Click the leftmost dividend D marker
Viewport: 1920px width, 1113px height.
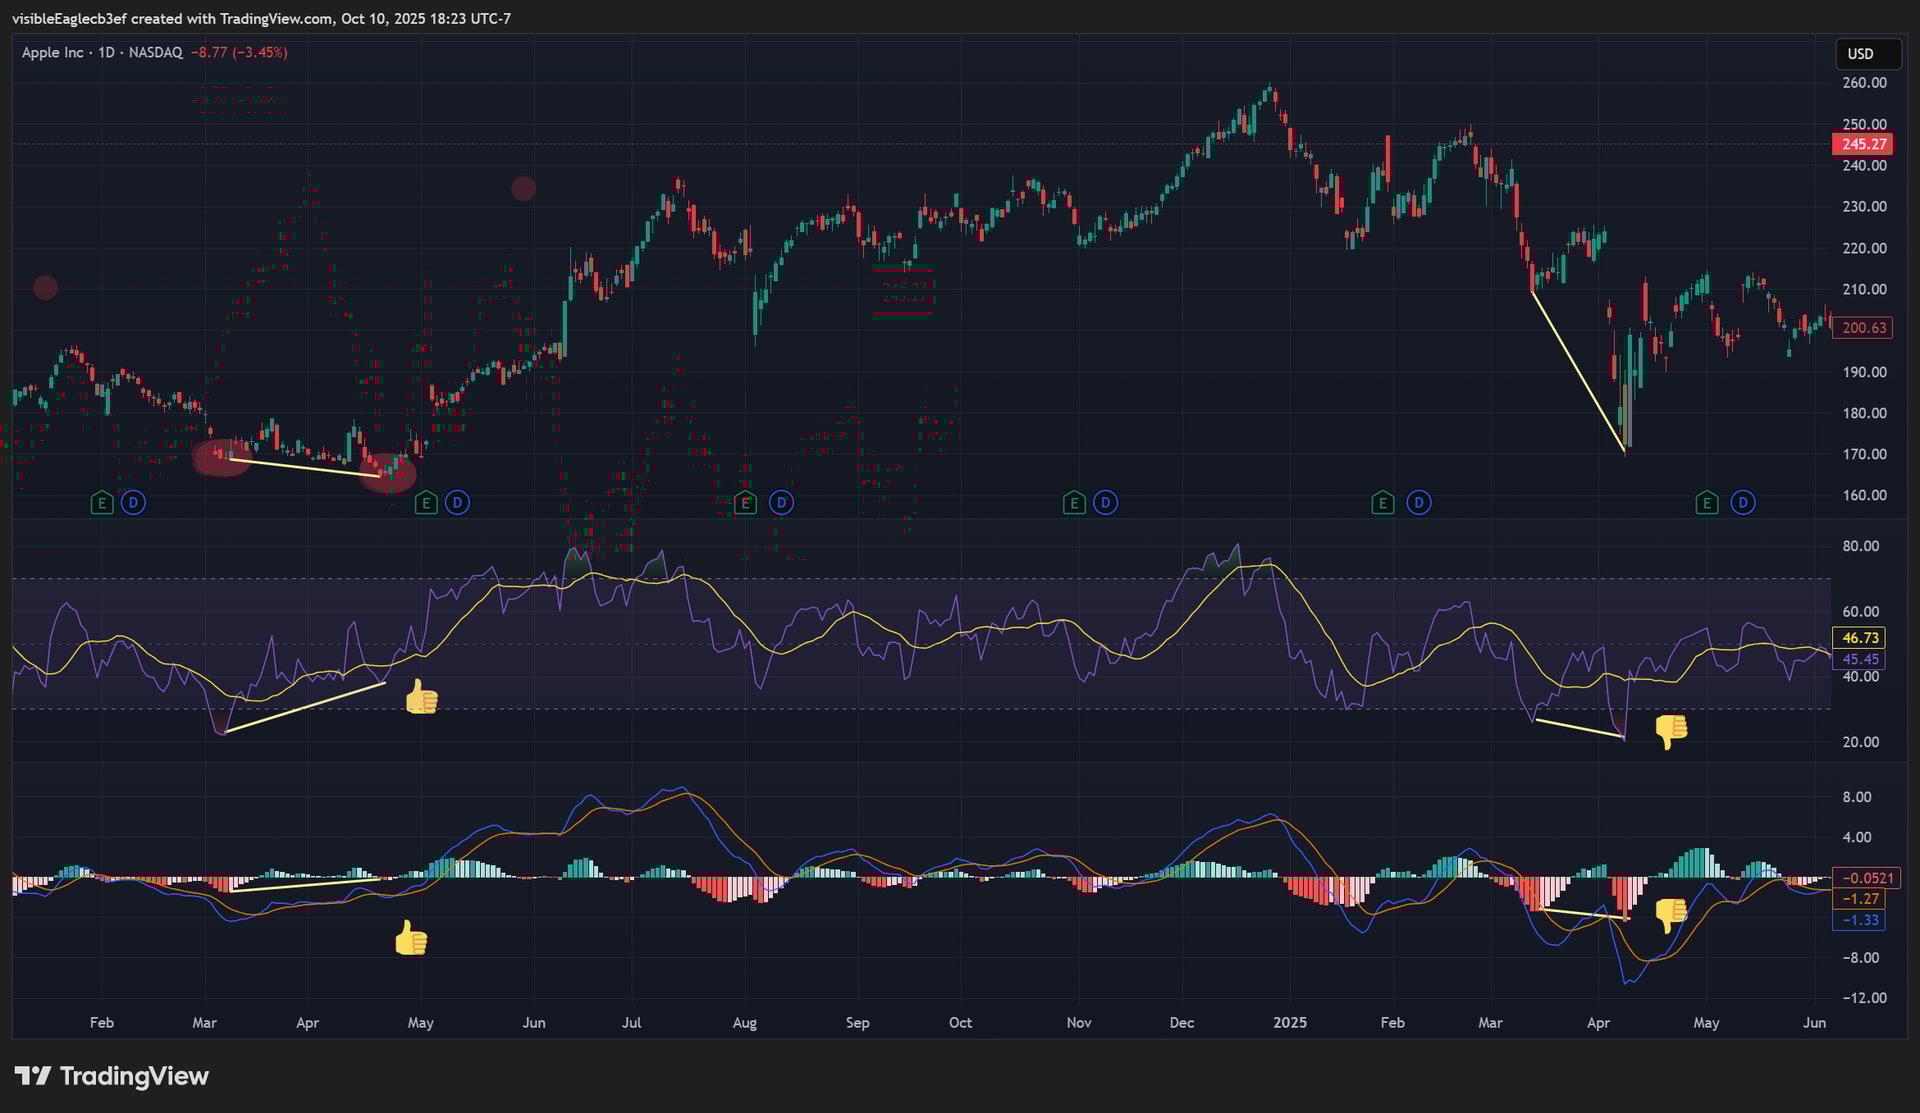[133, 503]
